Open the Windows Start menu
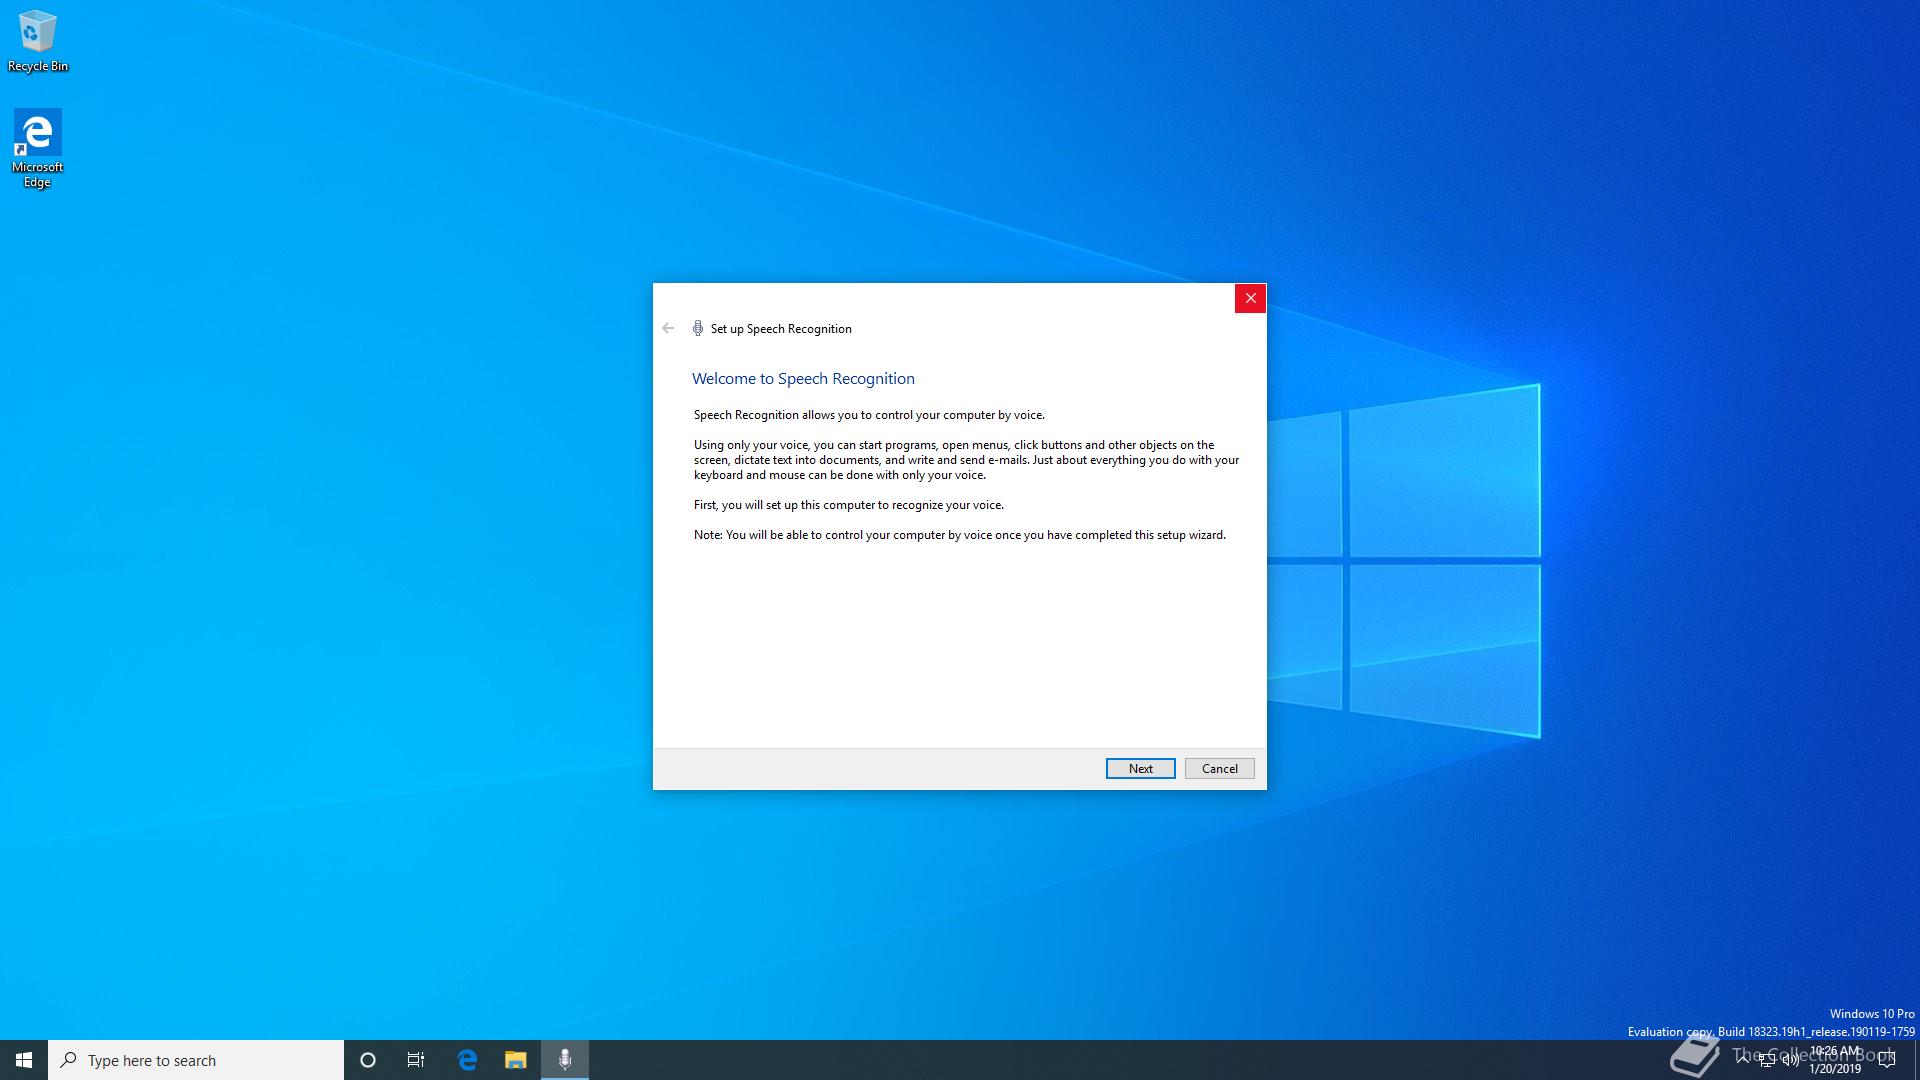The image size is (1920, 1080). (x=24, y=1060)
